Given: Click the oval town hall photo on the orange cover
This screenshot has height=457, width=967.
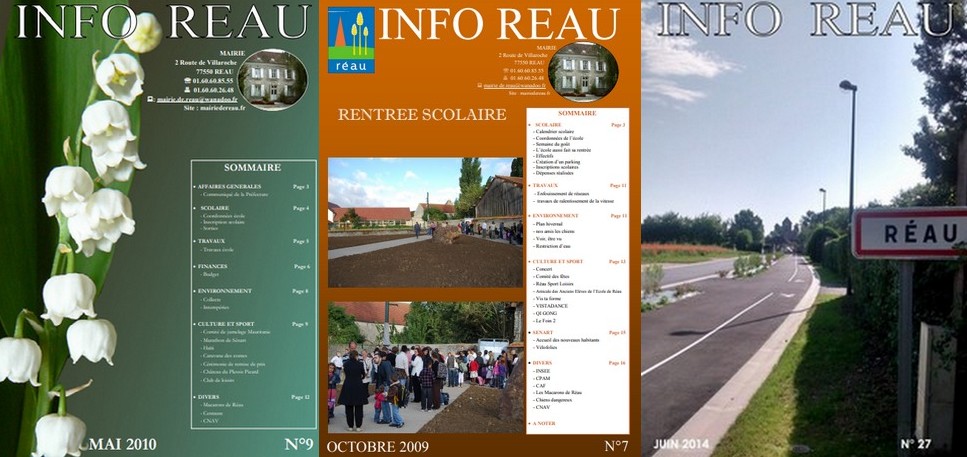Looking at the screenshot, I should (583, 72).
